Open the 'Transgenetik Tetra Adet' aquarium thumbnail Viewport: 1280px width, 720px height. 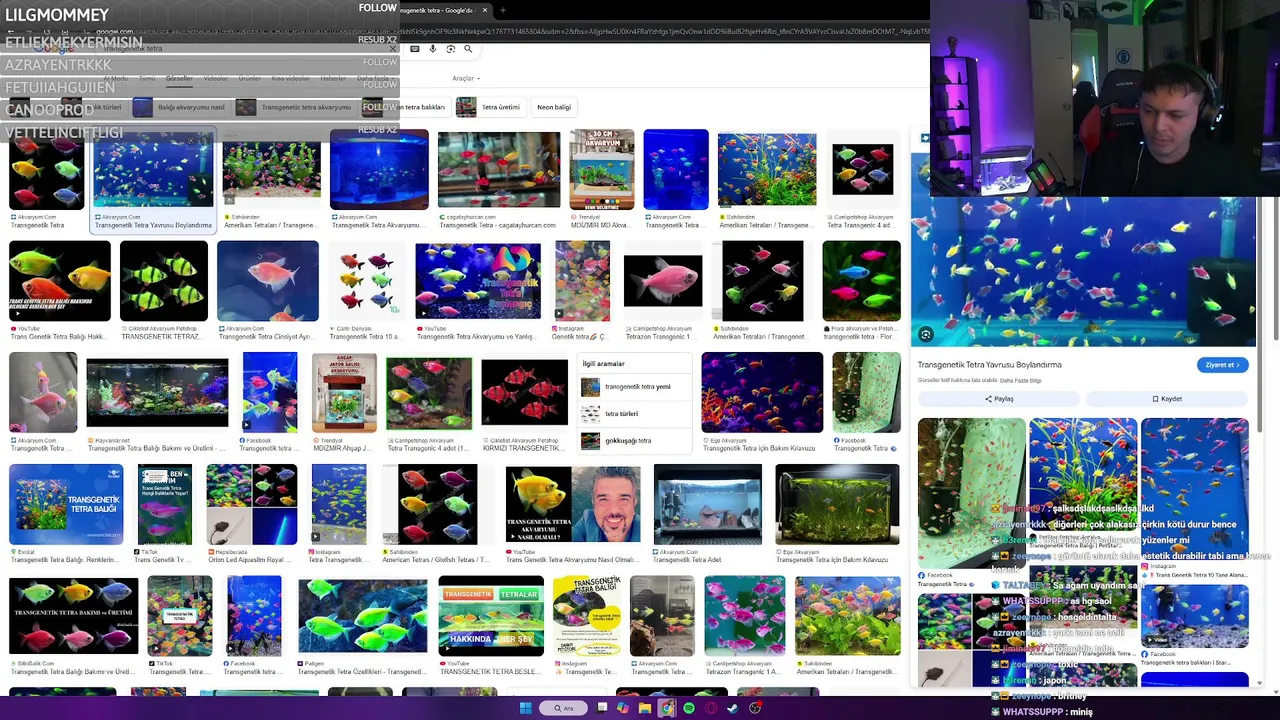coord(707,505)
